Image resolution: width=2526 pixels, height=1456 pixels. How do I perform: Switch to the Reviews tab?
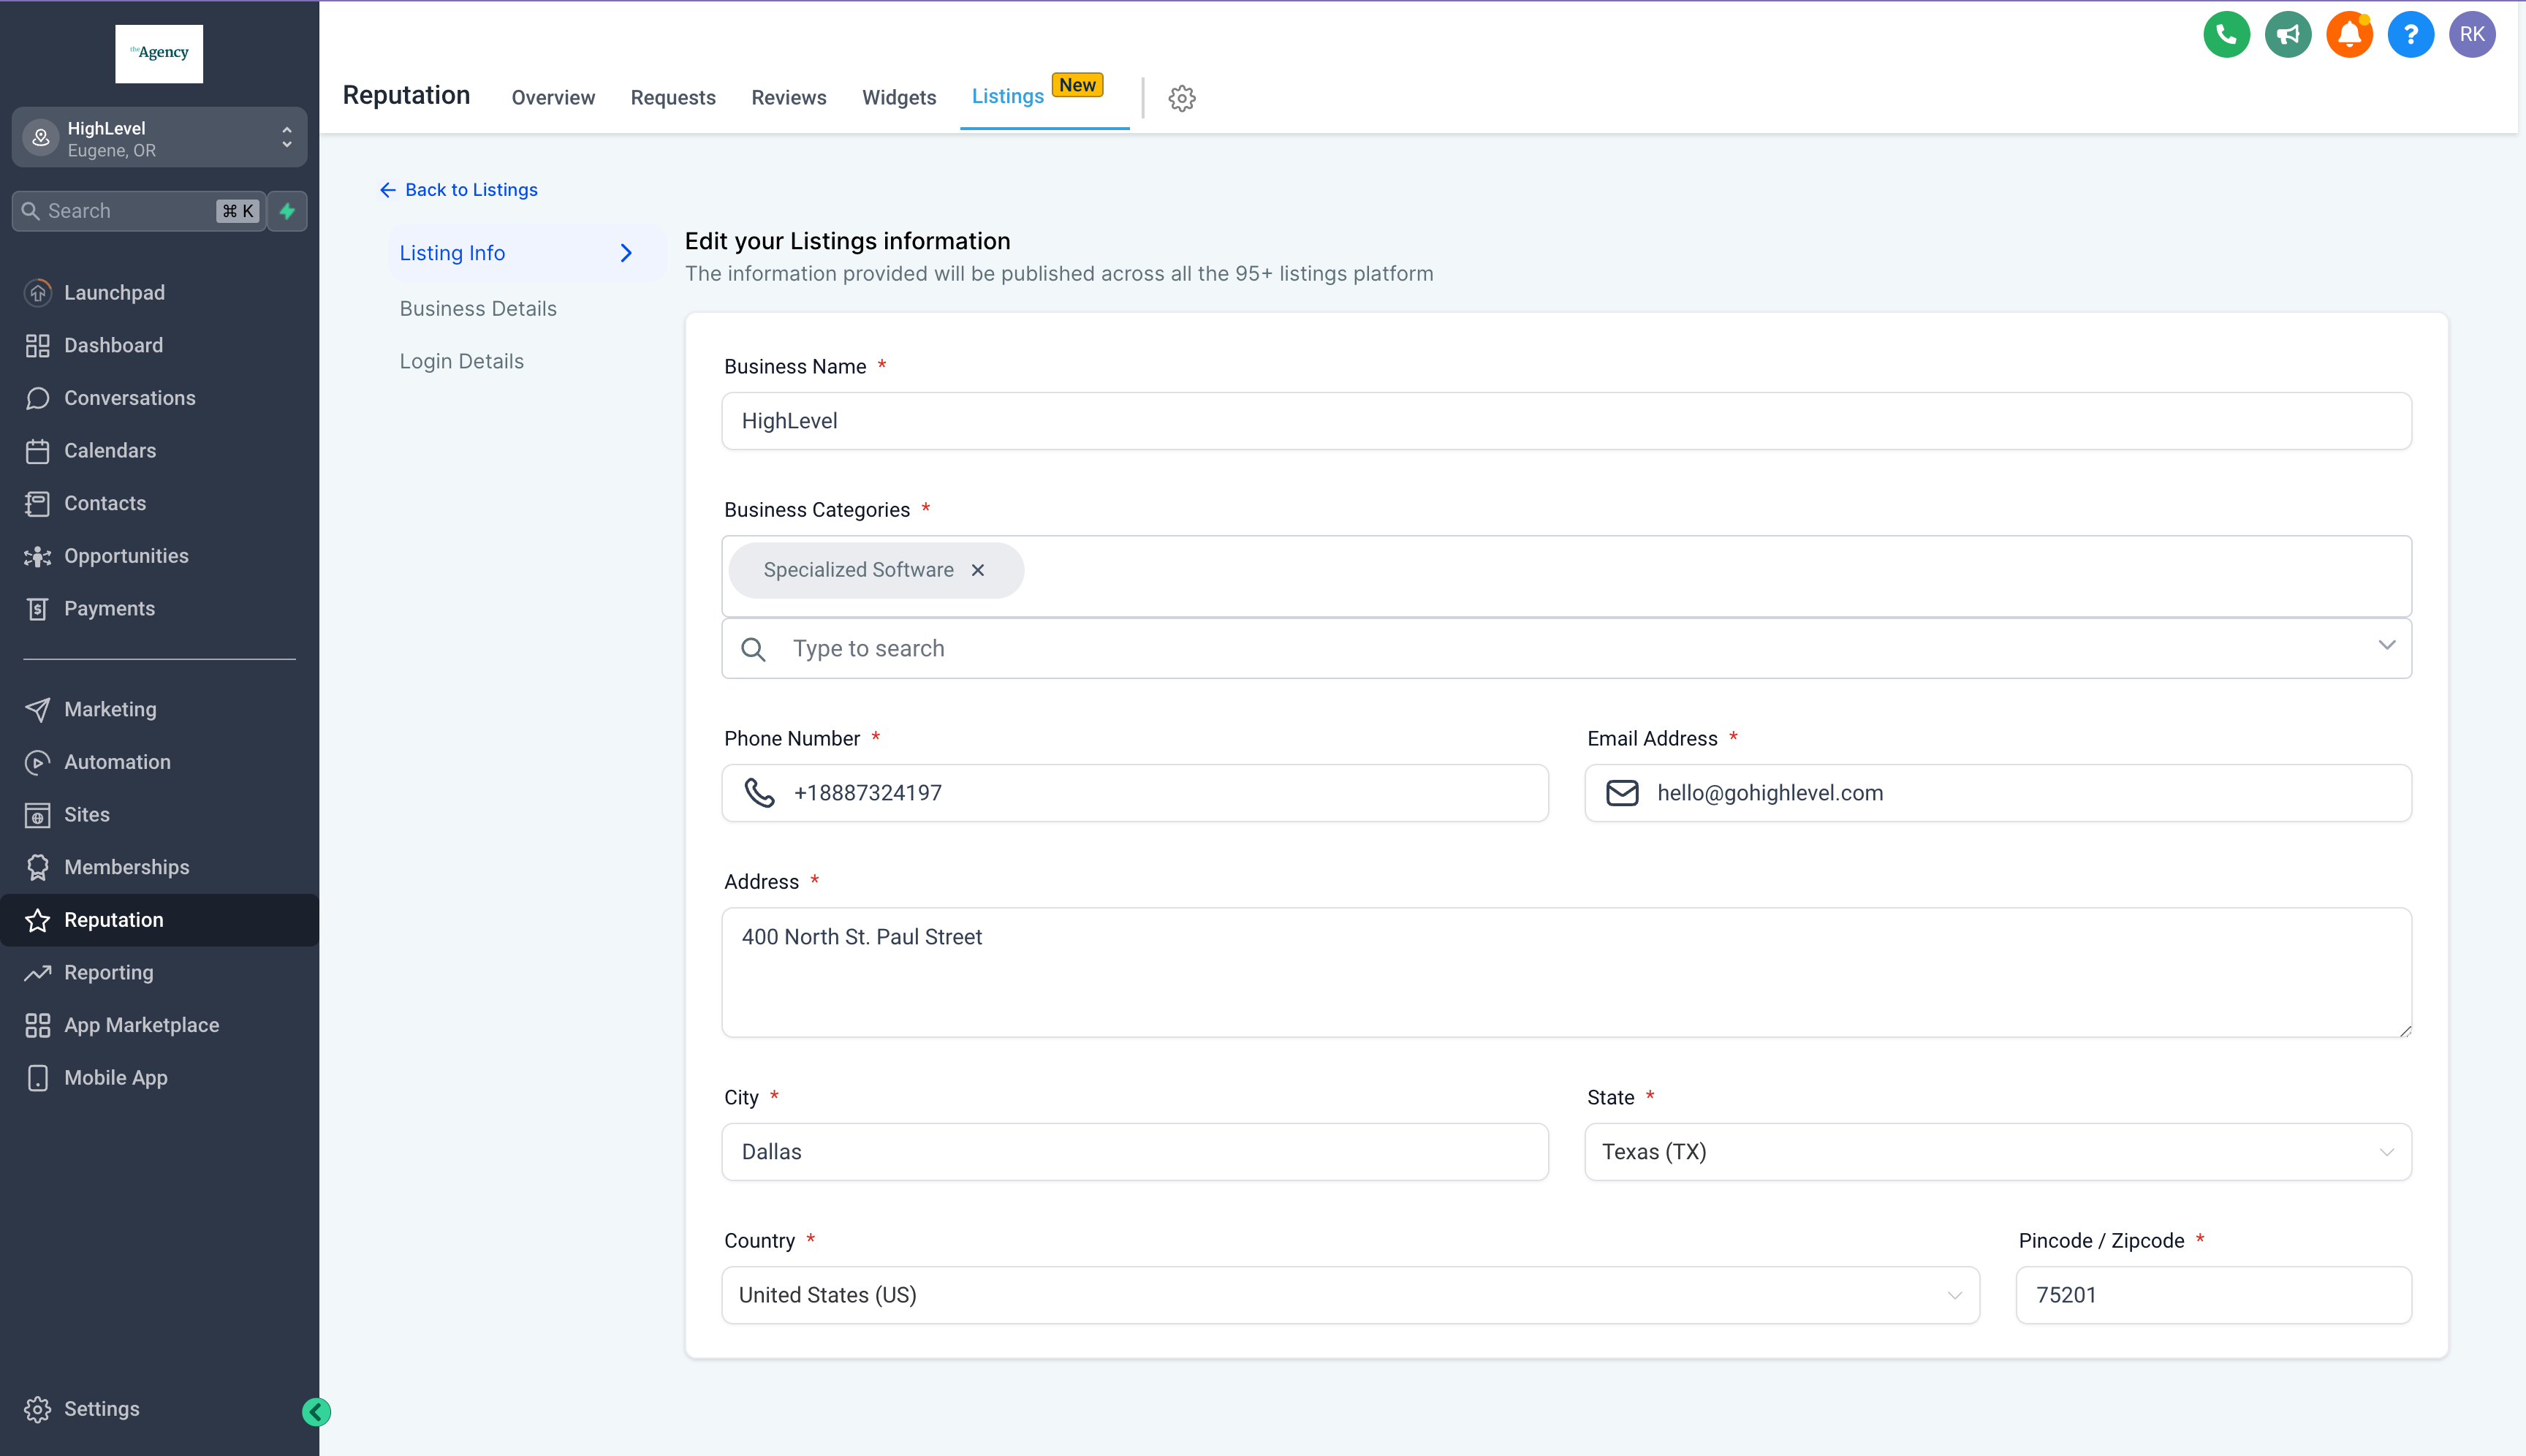pos(789,98)
